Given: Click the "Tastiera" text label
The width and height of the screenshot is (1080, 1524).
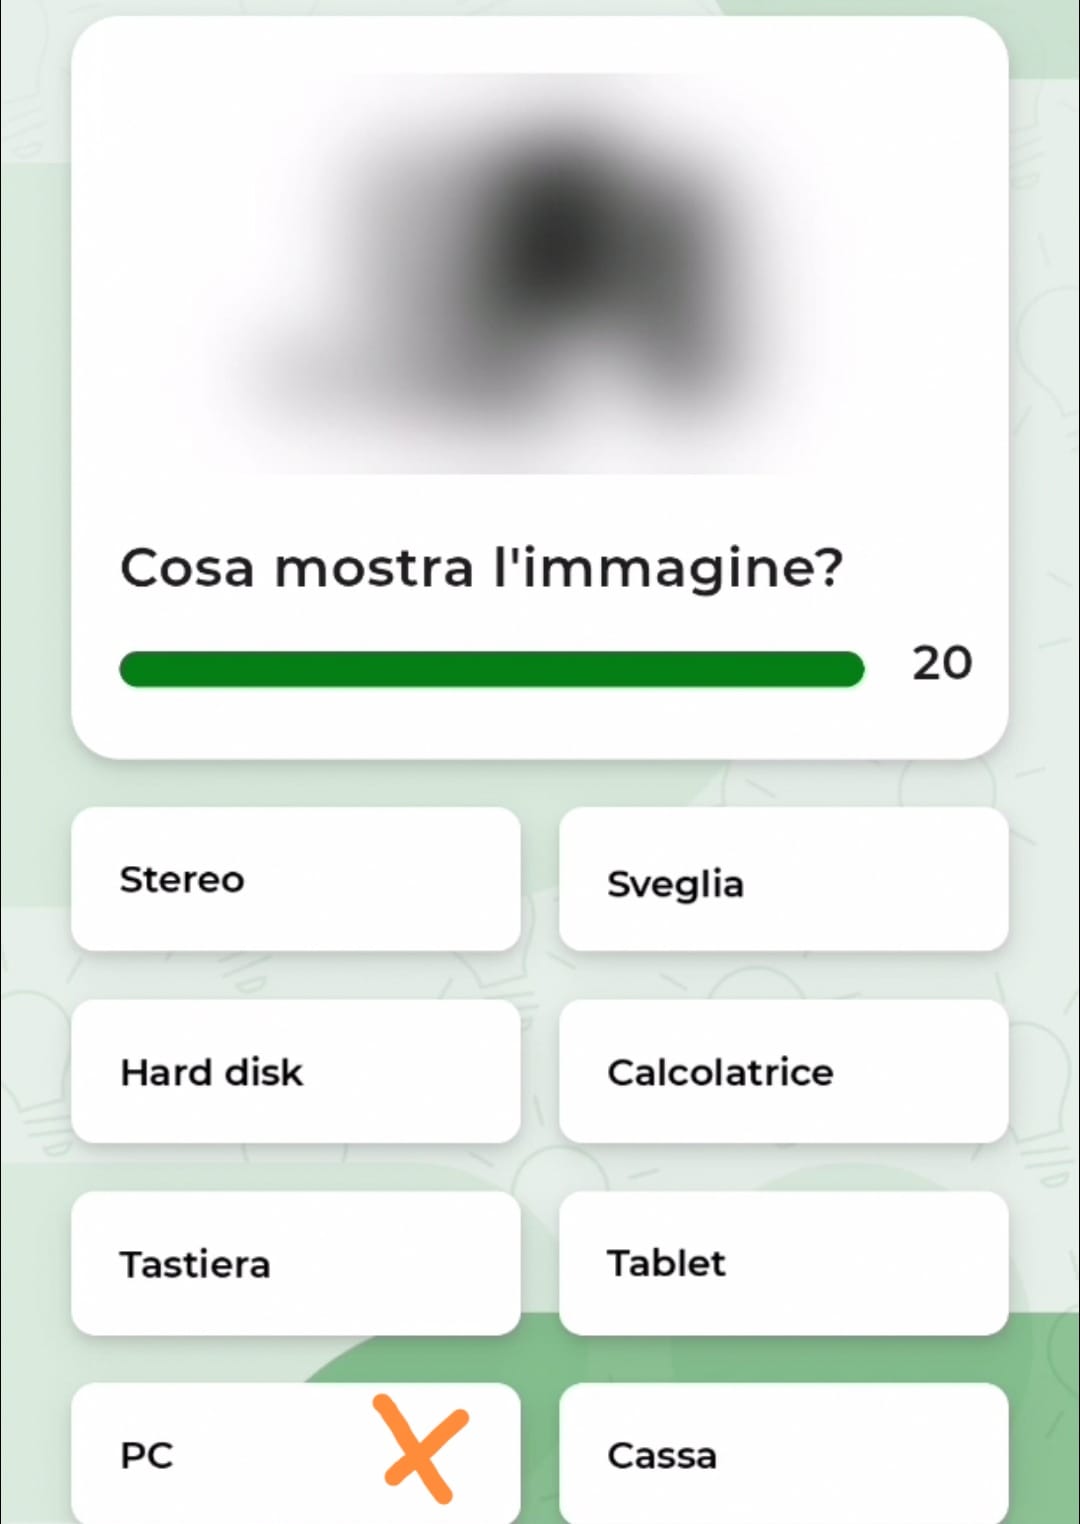Looking at the screenshot, I should 195,1265.
